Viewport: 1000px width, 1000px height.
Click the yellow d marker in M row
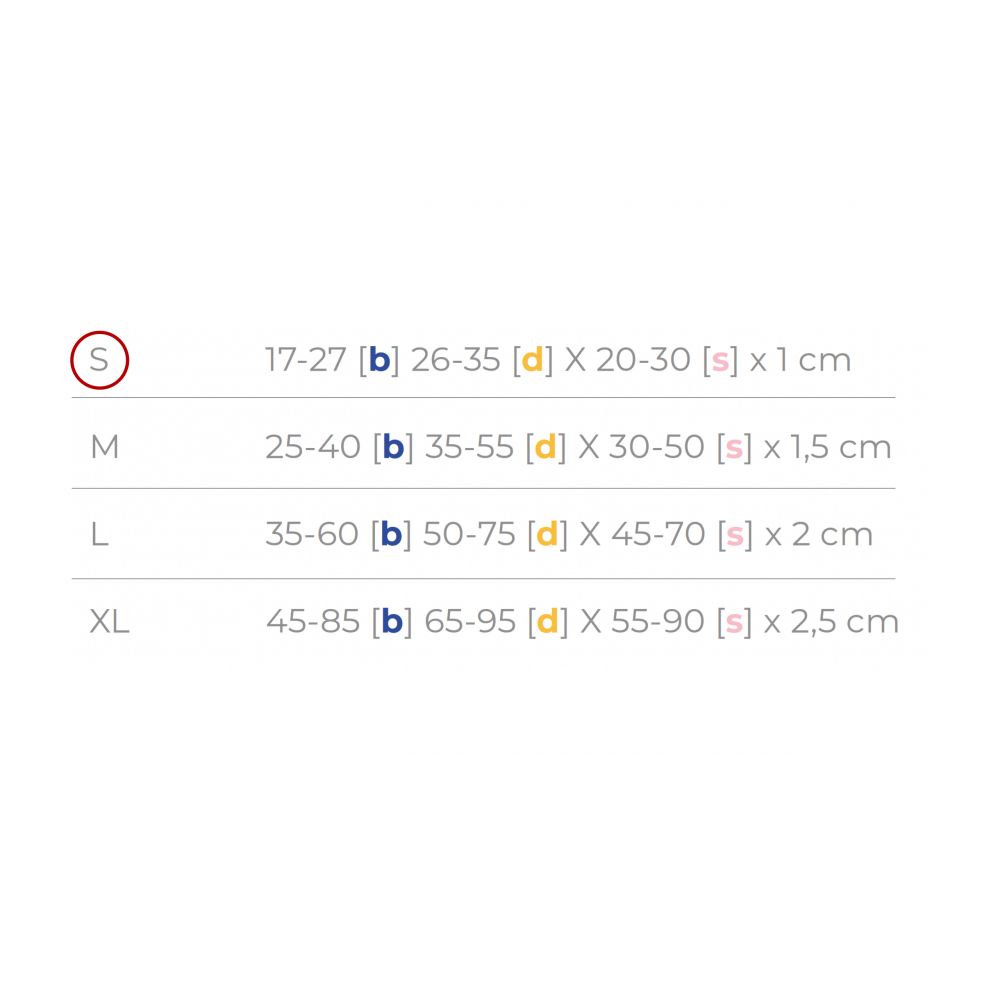(x=545, y=446)
